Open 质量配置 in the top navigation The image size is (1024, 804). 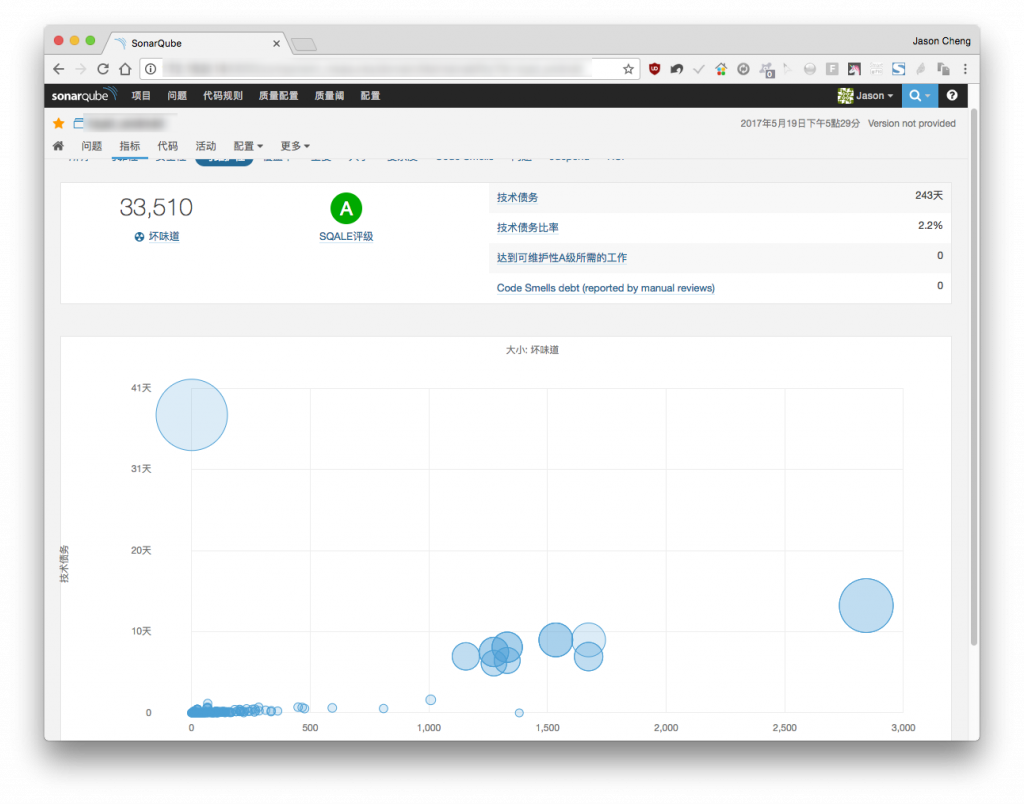coord(278,95)
